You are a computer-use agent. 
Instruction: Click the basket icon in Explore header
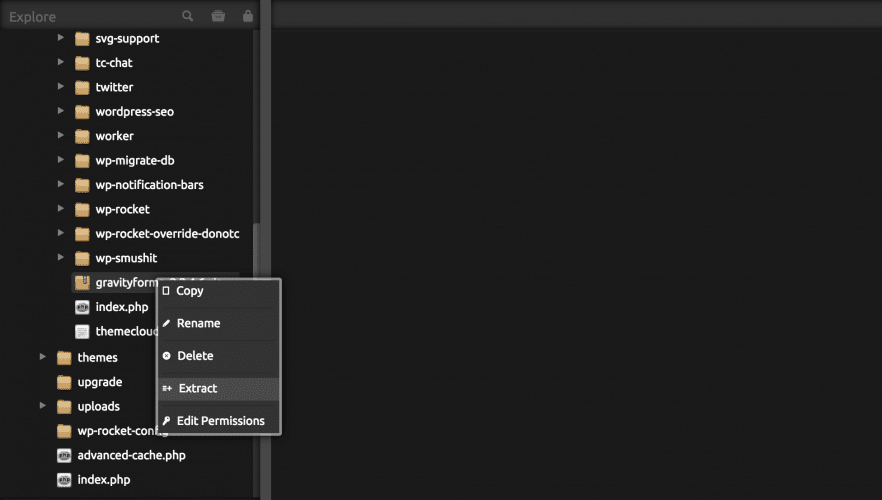point(218,16)
